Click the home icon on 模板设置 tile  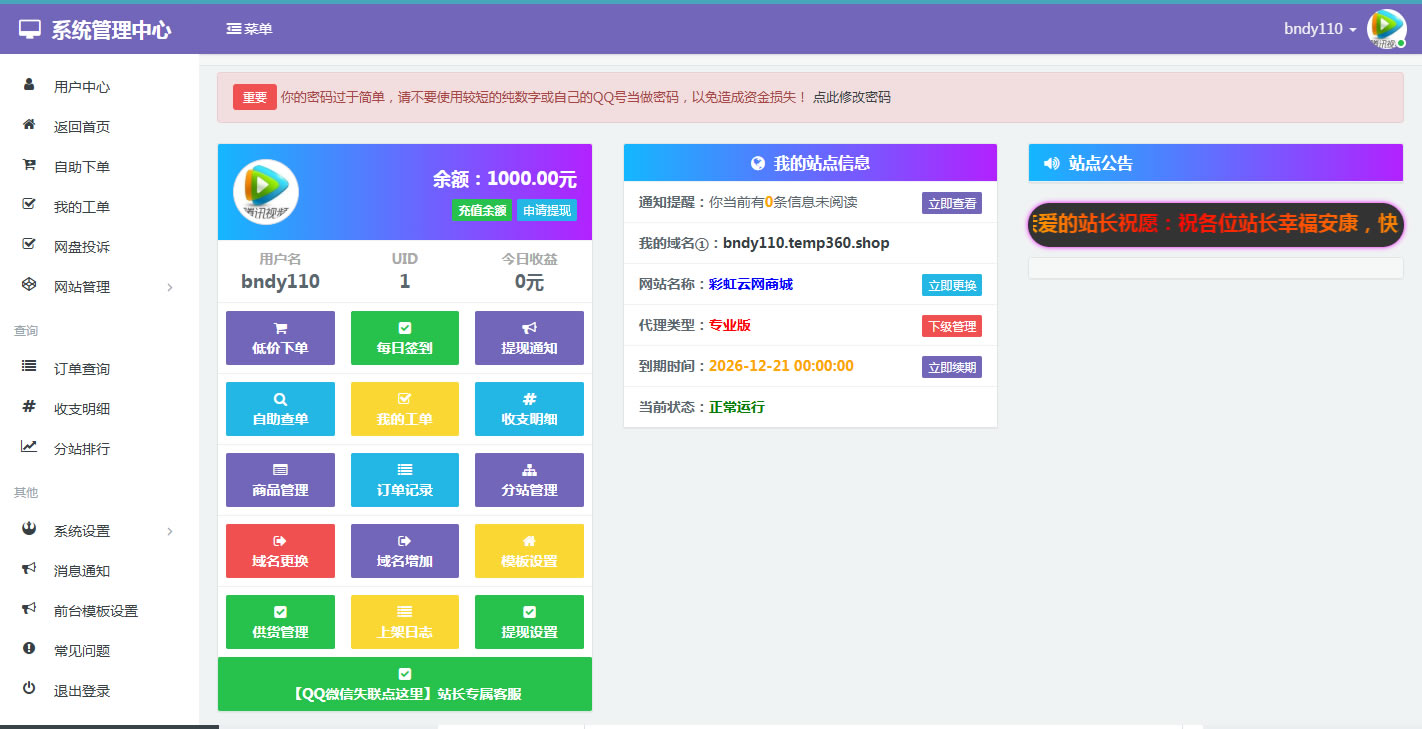[529, 541]
